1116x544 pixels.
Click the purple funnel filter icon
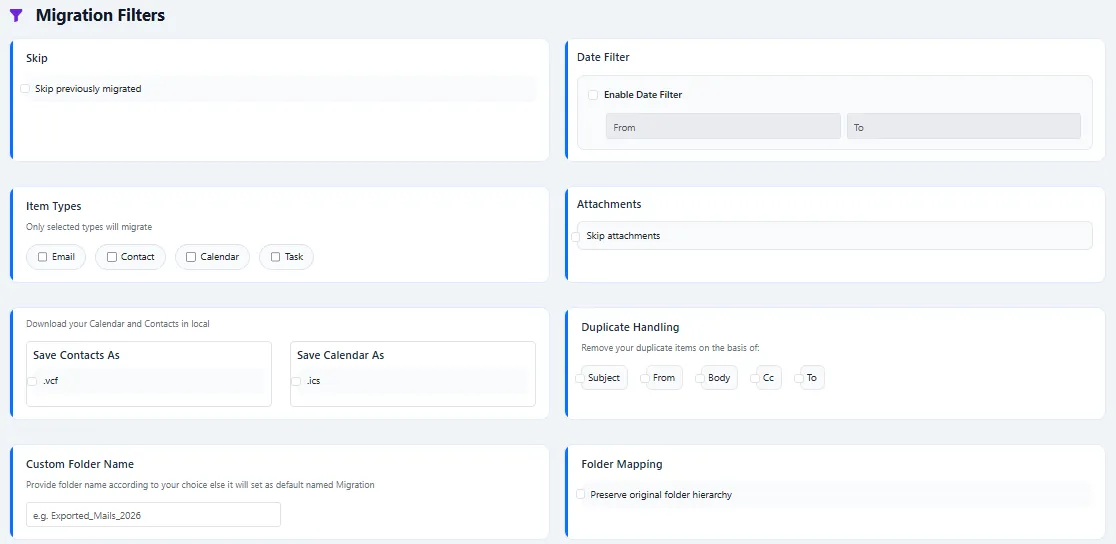coord(16,15)
